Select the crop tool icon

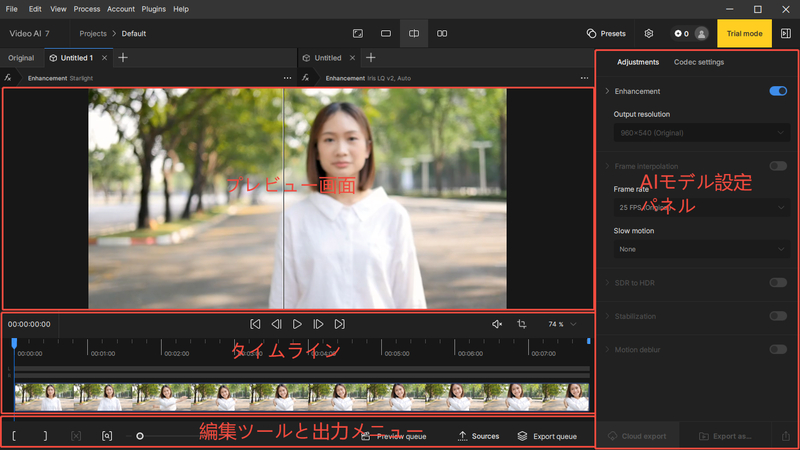click(x=521, y=324)
